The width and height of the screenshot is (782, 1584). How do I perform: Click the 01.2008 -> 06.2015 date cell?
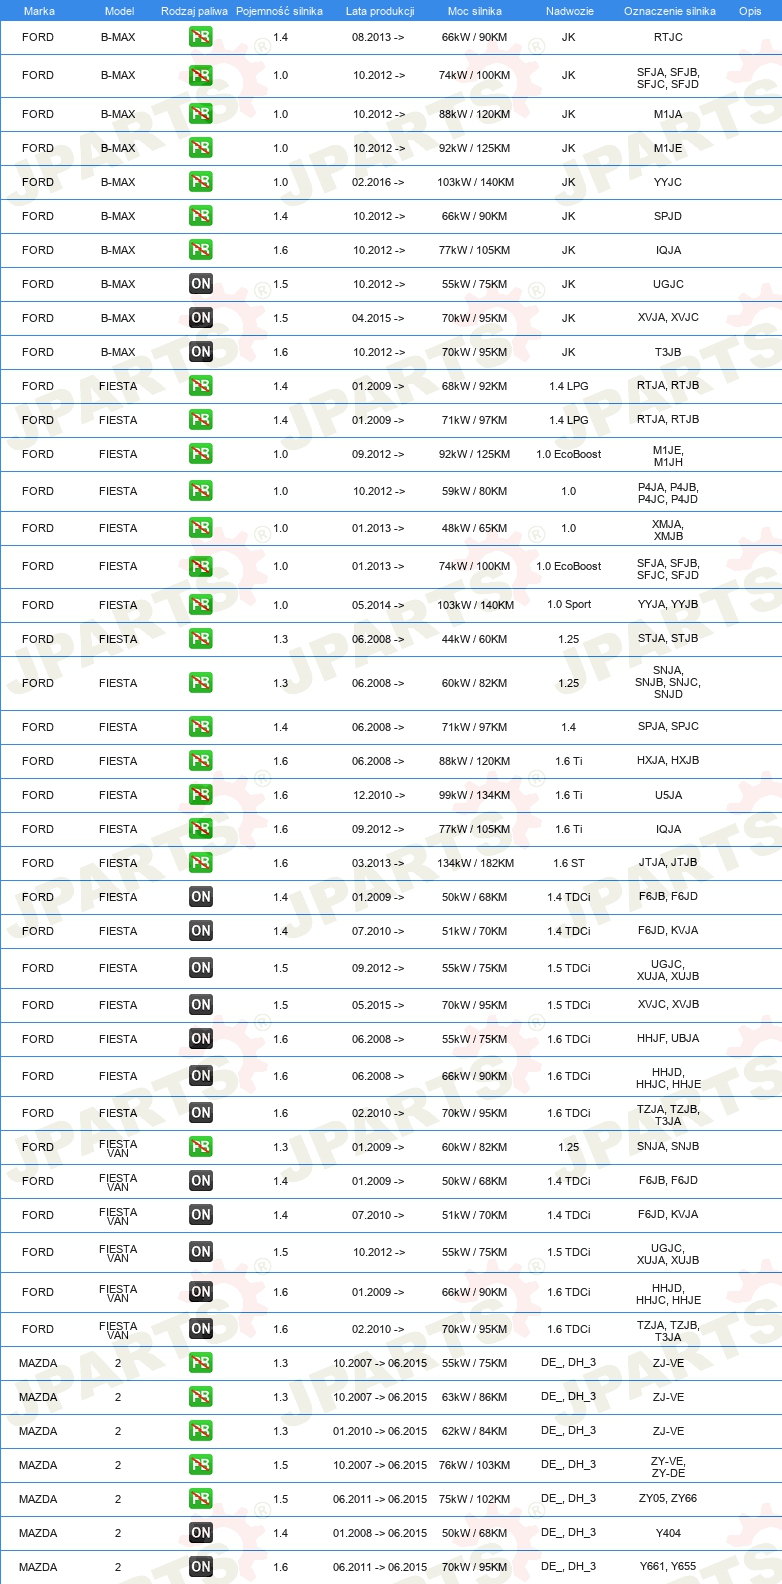380,1533
